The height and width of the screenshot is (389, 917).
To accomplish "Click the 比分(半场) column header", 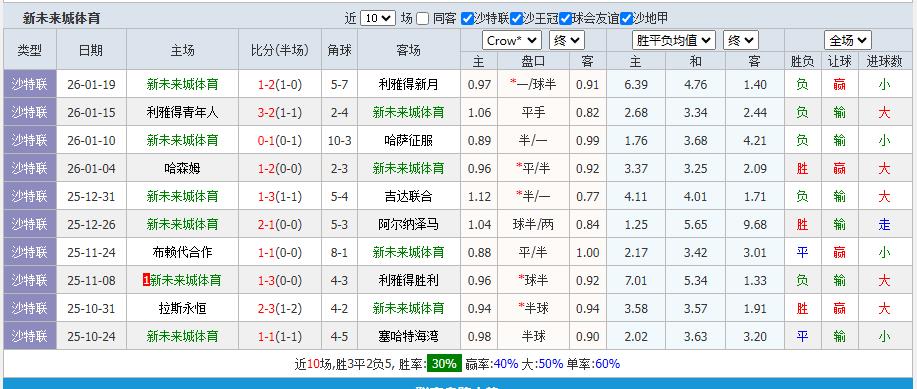I will (280, 50).
